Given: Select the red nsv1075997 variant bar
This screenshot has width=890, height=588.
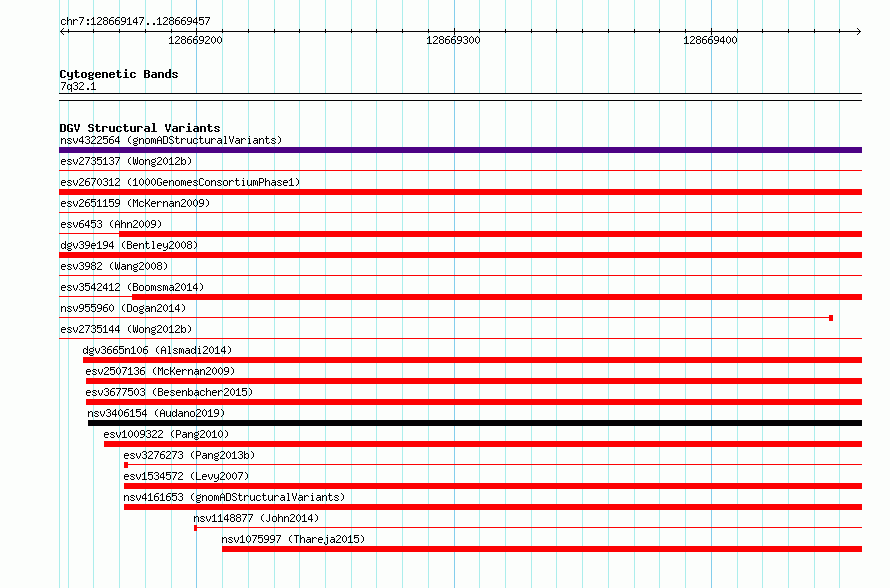Looking at the screenshot, I should pos(542,549).
